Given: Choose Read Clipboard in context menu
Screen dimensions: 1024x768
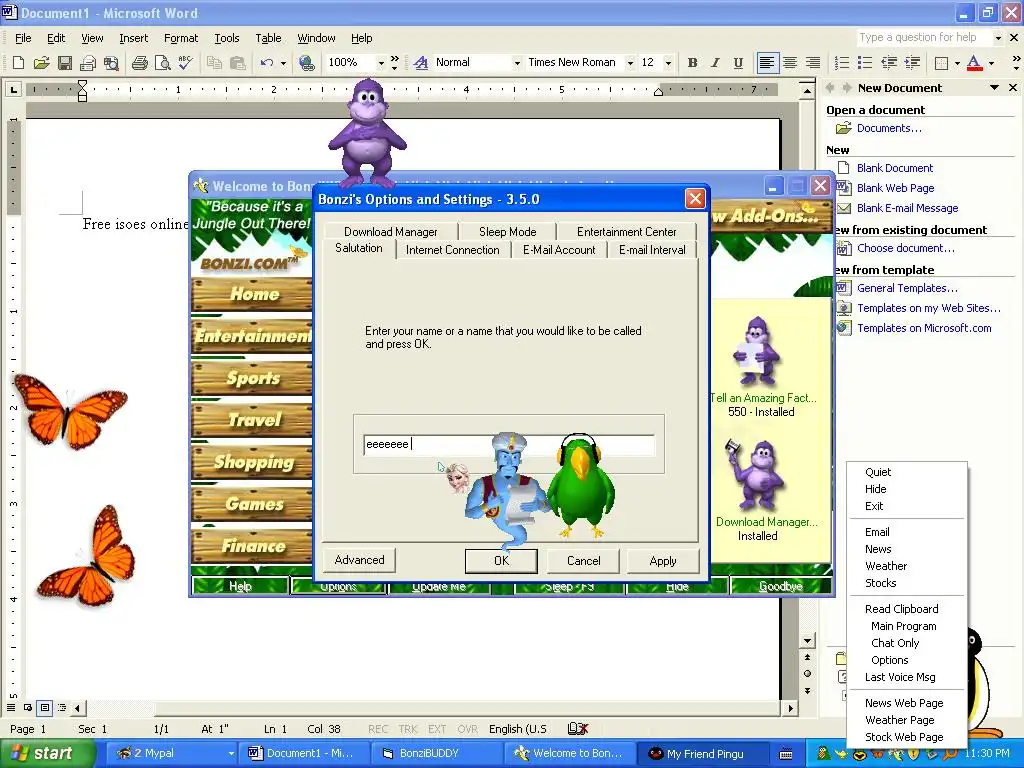Looking at the screenshot, I should pyautogui.click(x=901, y=609).
